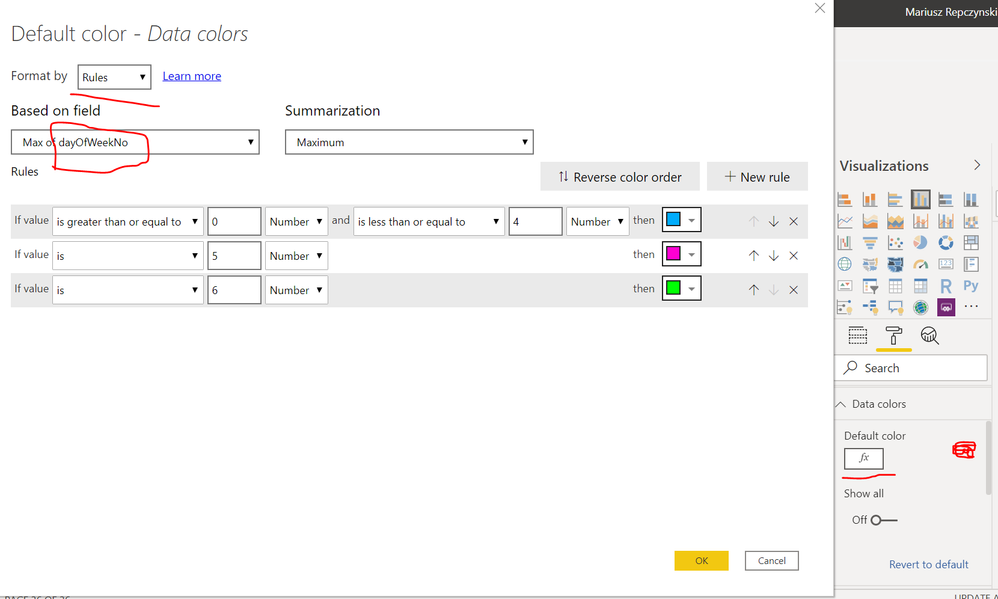Select the Pie chart visual

pos(920,243)
